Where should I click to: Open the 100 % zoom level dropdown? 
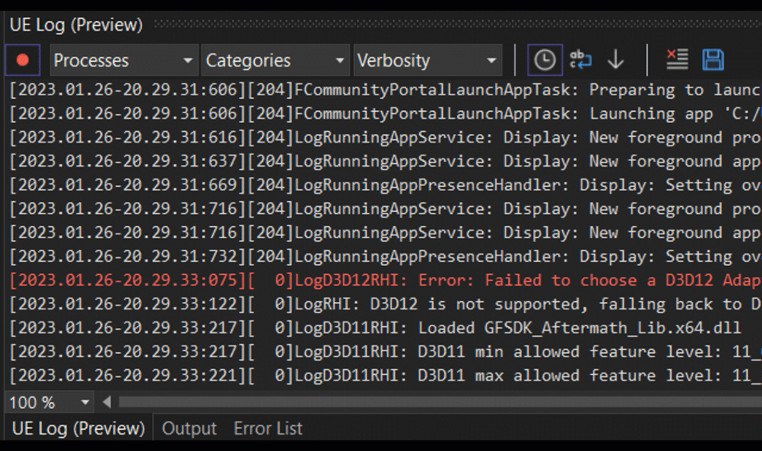(84, 402)
